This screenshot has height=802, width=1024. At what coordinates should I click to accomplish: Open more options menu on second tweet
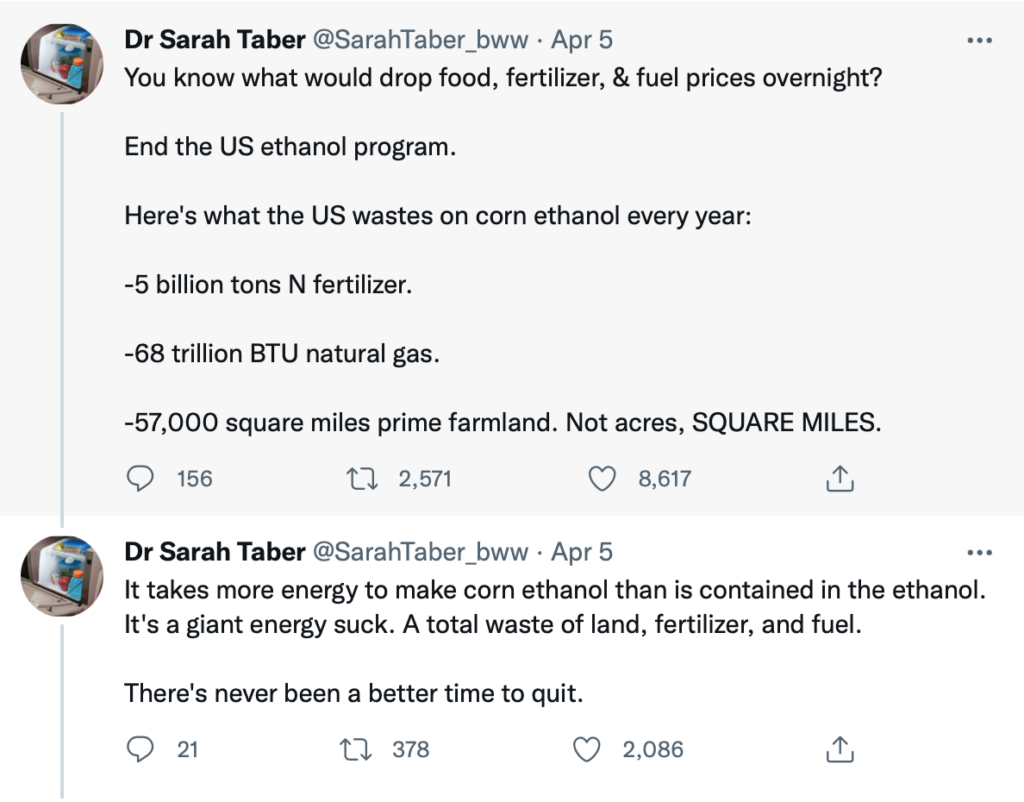click(x=979, y=552)
